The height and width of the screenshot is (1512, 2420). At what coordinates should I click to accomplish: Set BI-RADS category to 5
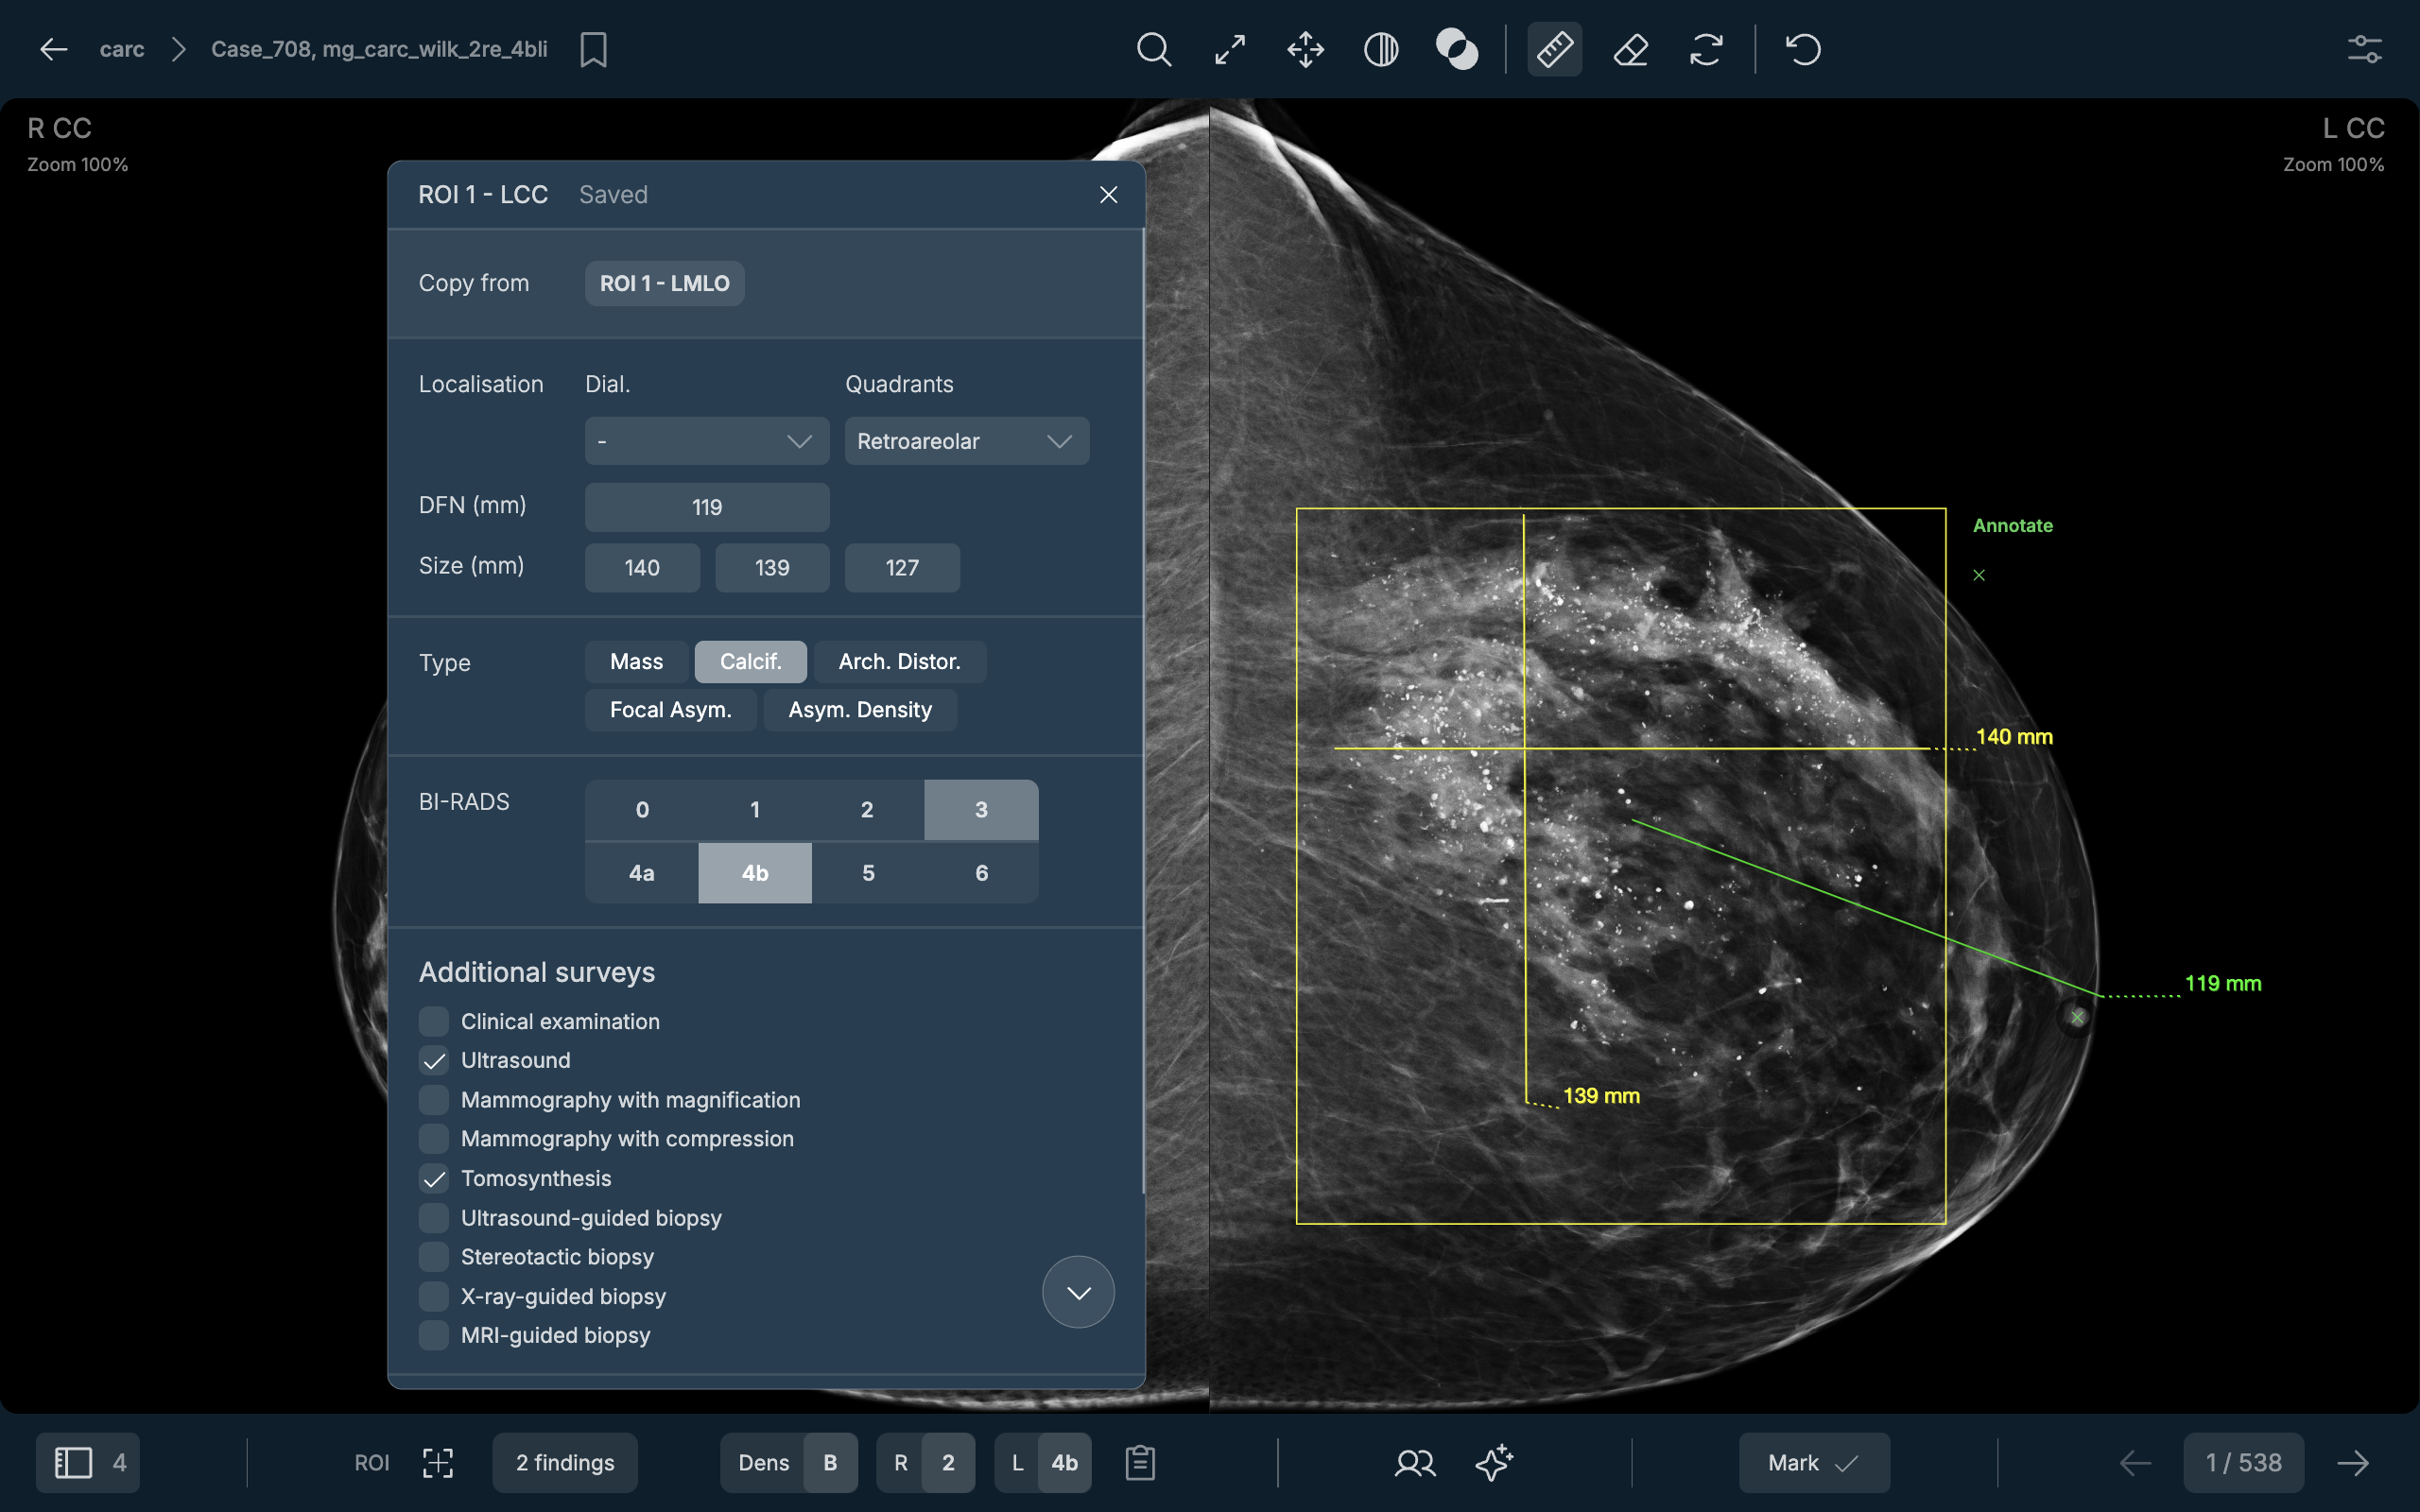(x=868, y=873)
